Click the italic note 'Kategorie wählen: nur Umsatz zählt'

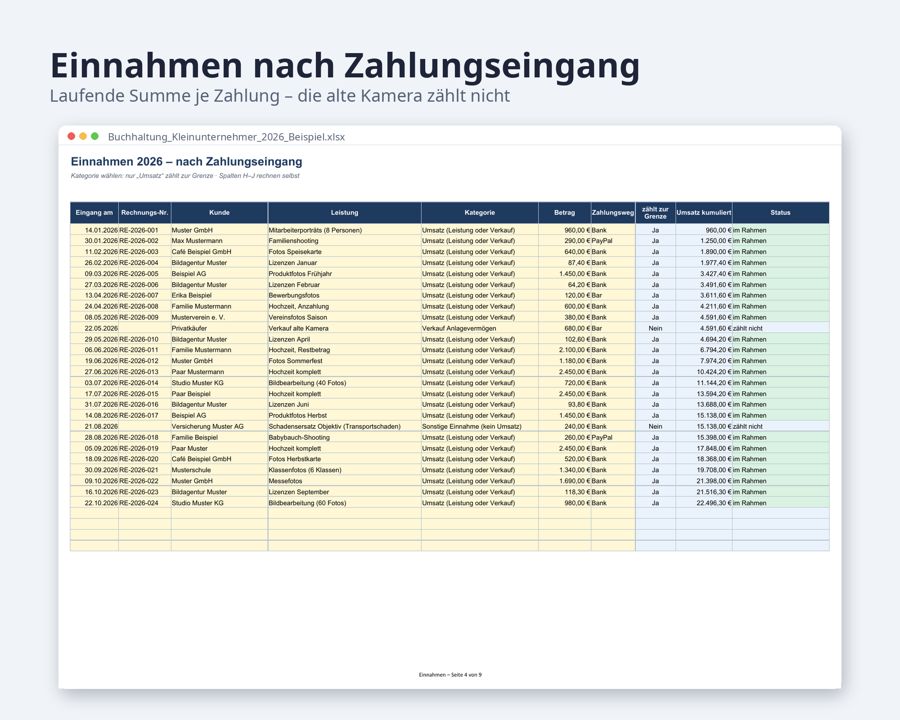pyautogui.click(x=185, y=176)
